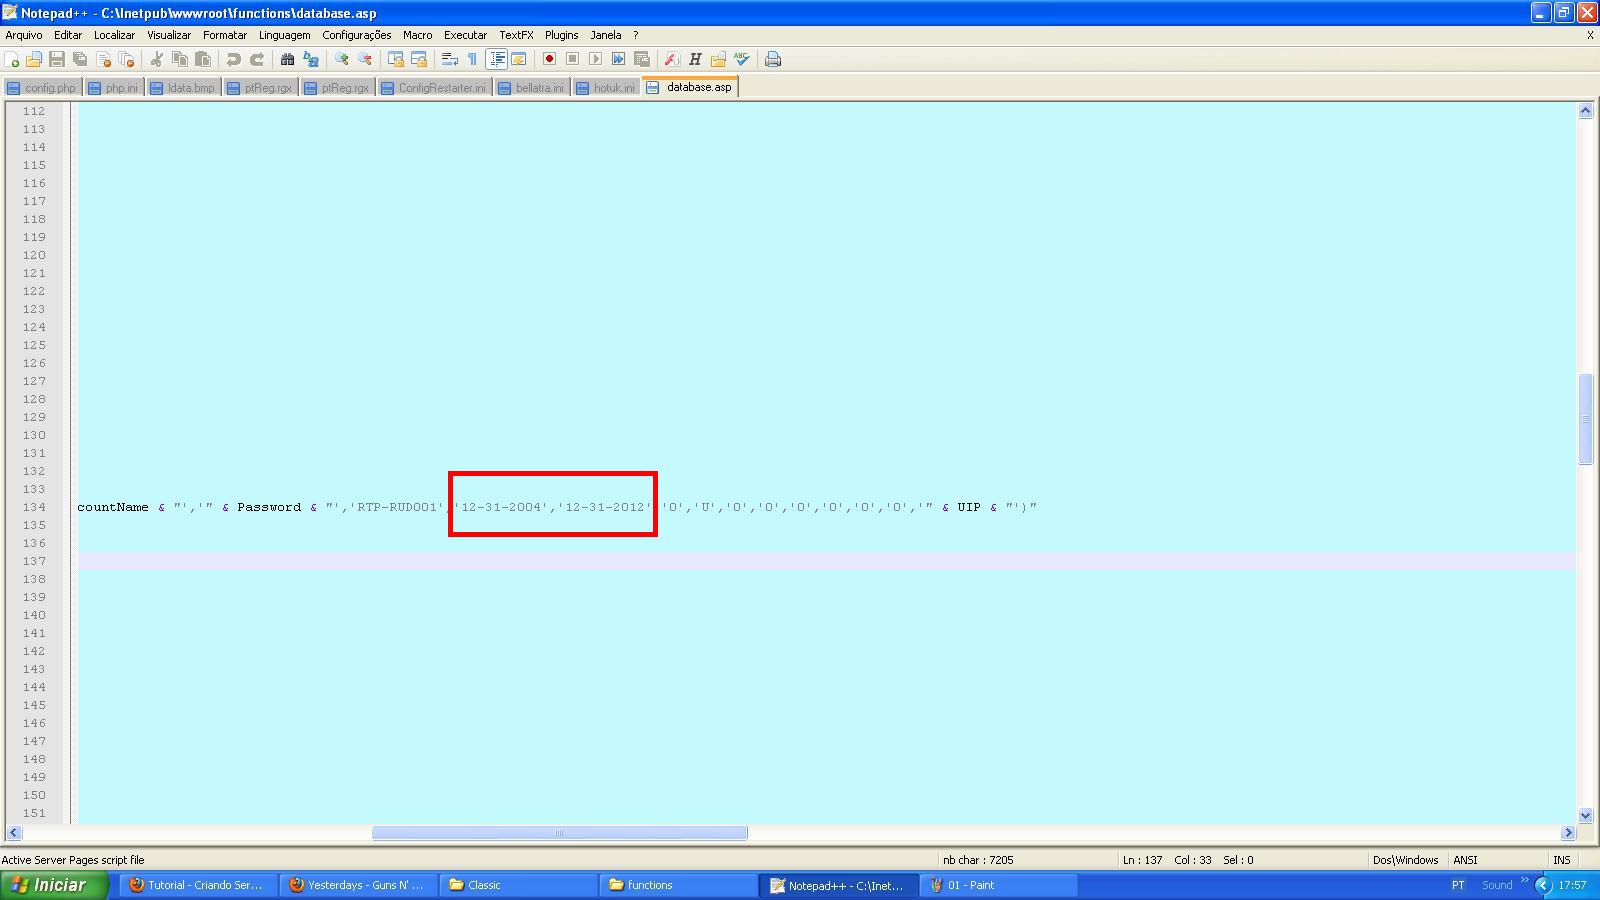Open the Localizar menu
Viewport: 1600px width, 900px height.
coord(114,35)
